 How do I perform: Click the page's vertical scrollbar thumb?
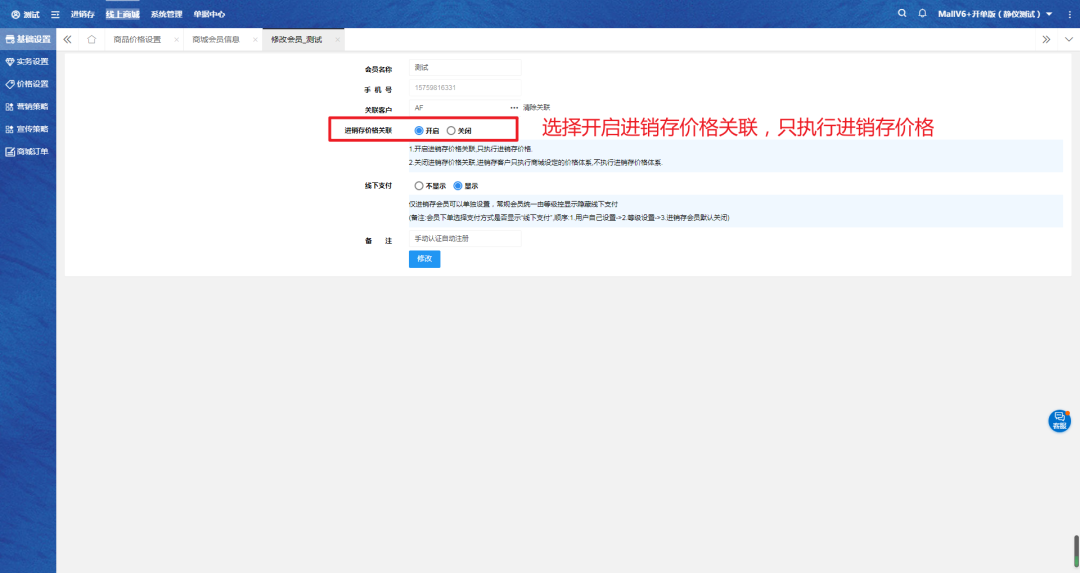[x=1076, y=549]
